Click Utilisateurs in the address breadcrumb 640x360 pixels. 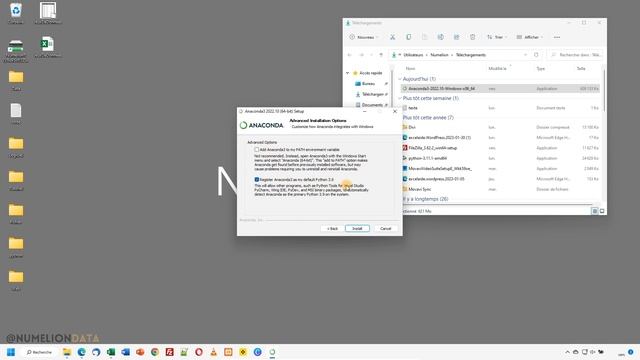(413, 55)
